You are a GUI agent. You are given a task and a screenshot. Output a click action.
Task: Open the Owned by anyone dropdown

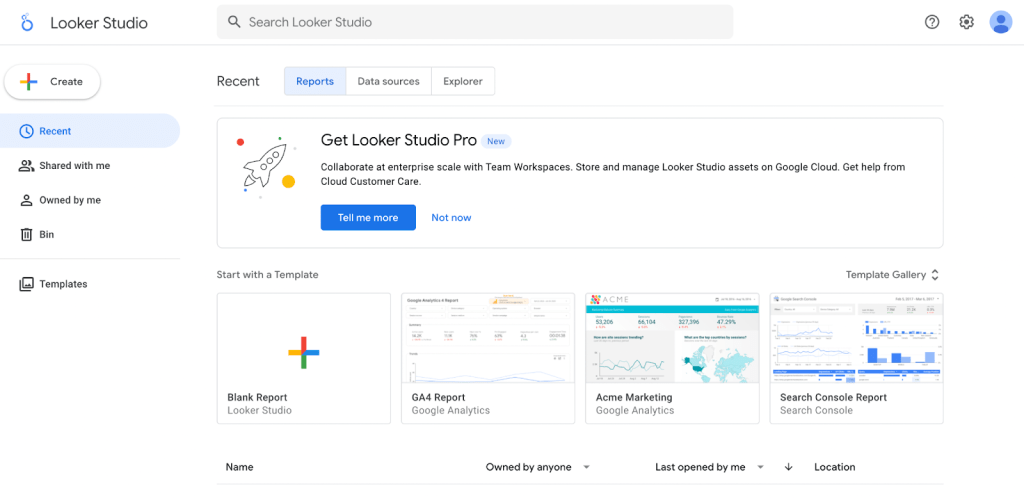click(537, 467)
